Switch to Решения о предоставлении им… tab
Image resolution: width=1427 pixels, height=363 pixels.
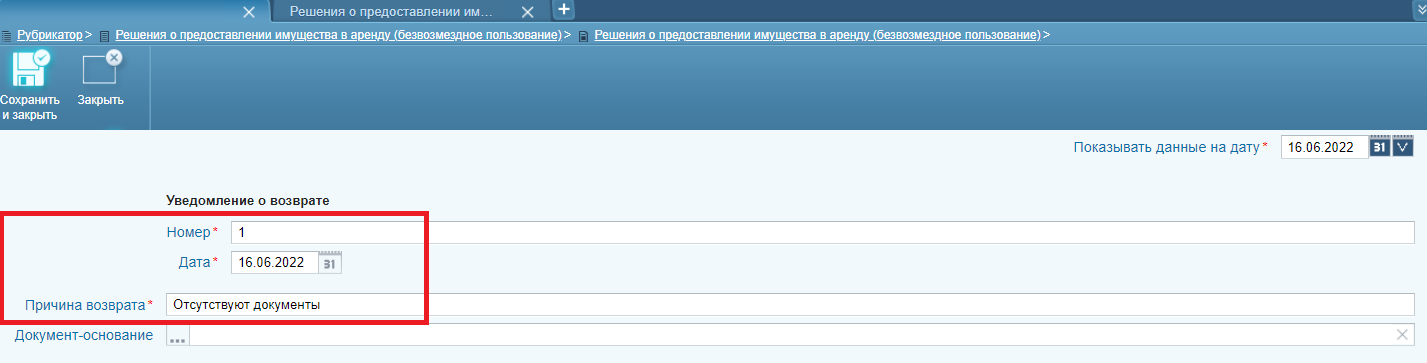391,11
